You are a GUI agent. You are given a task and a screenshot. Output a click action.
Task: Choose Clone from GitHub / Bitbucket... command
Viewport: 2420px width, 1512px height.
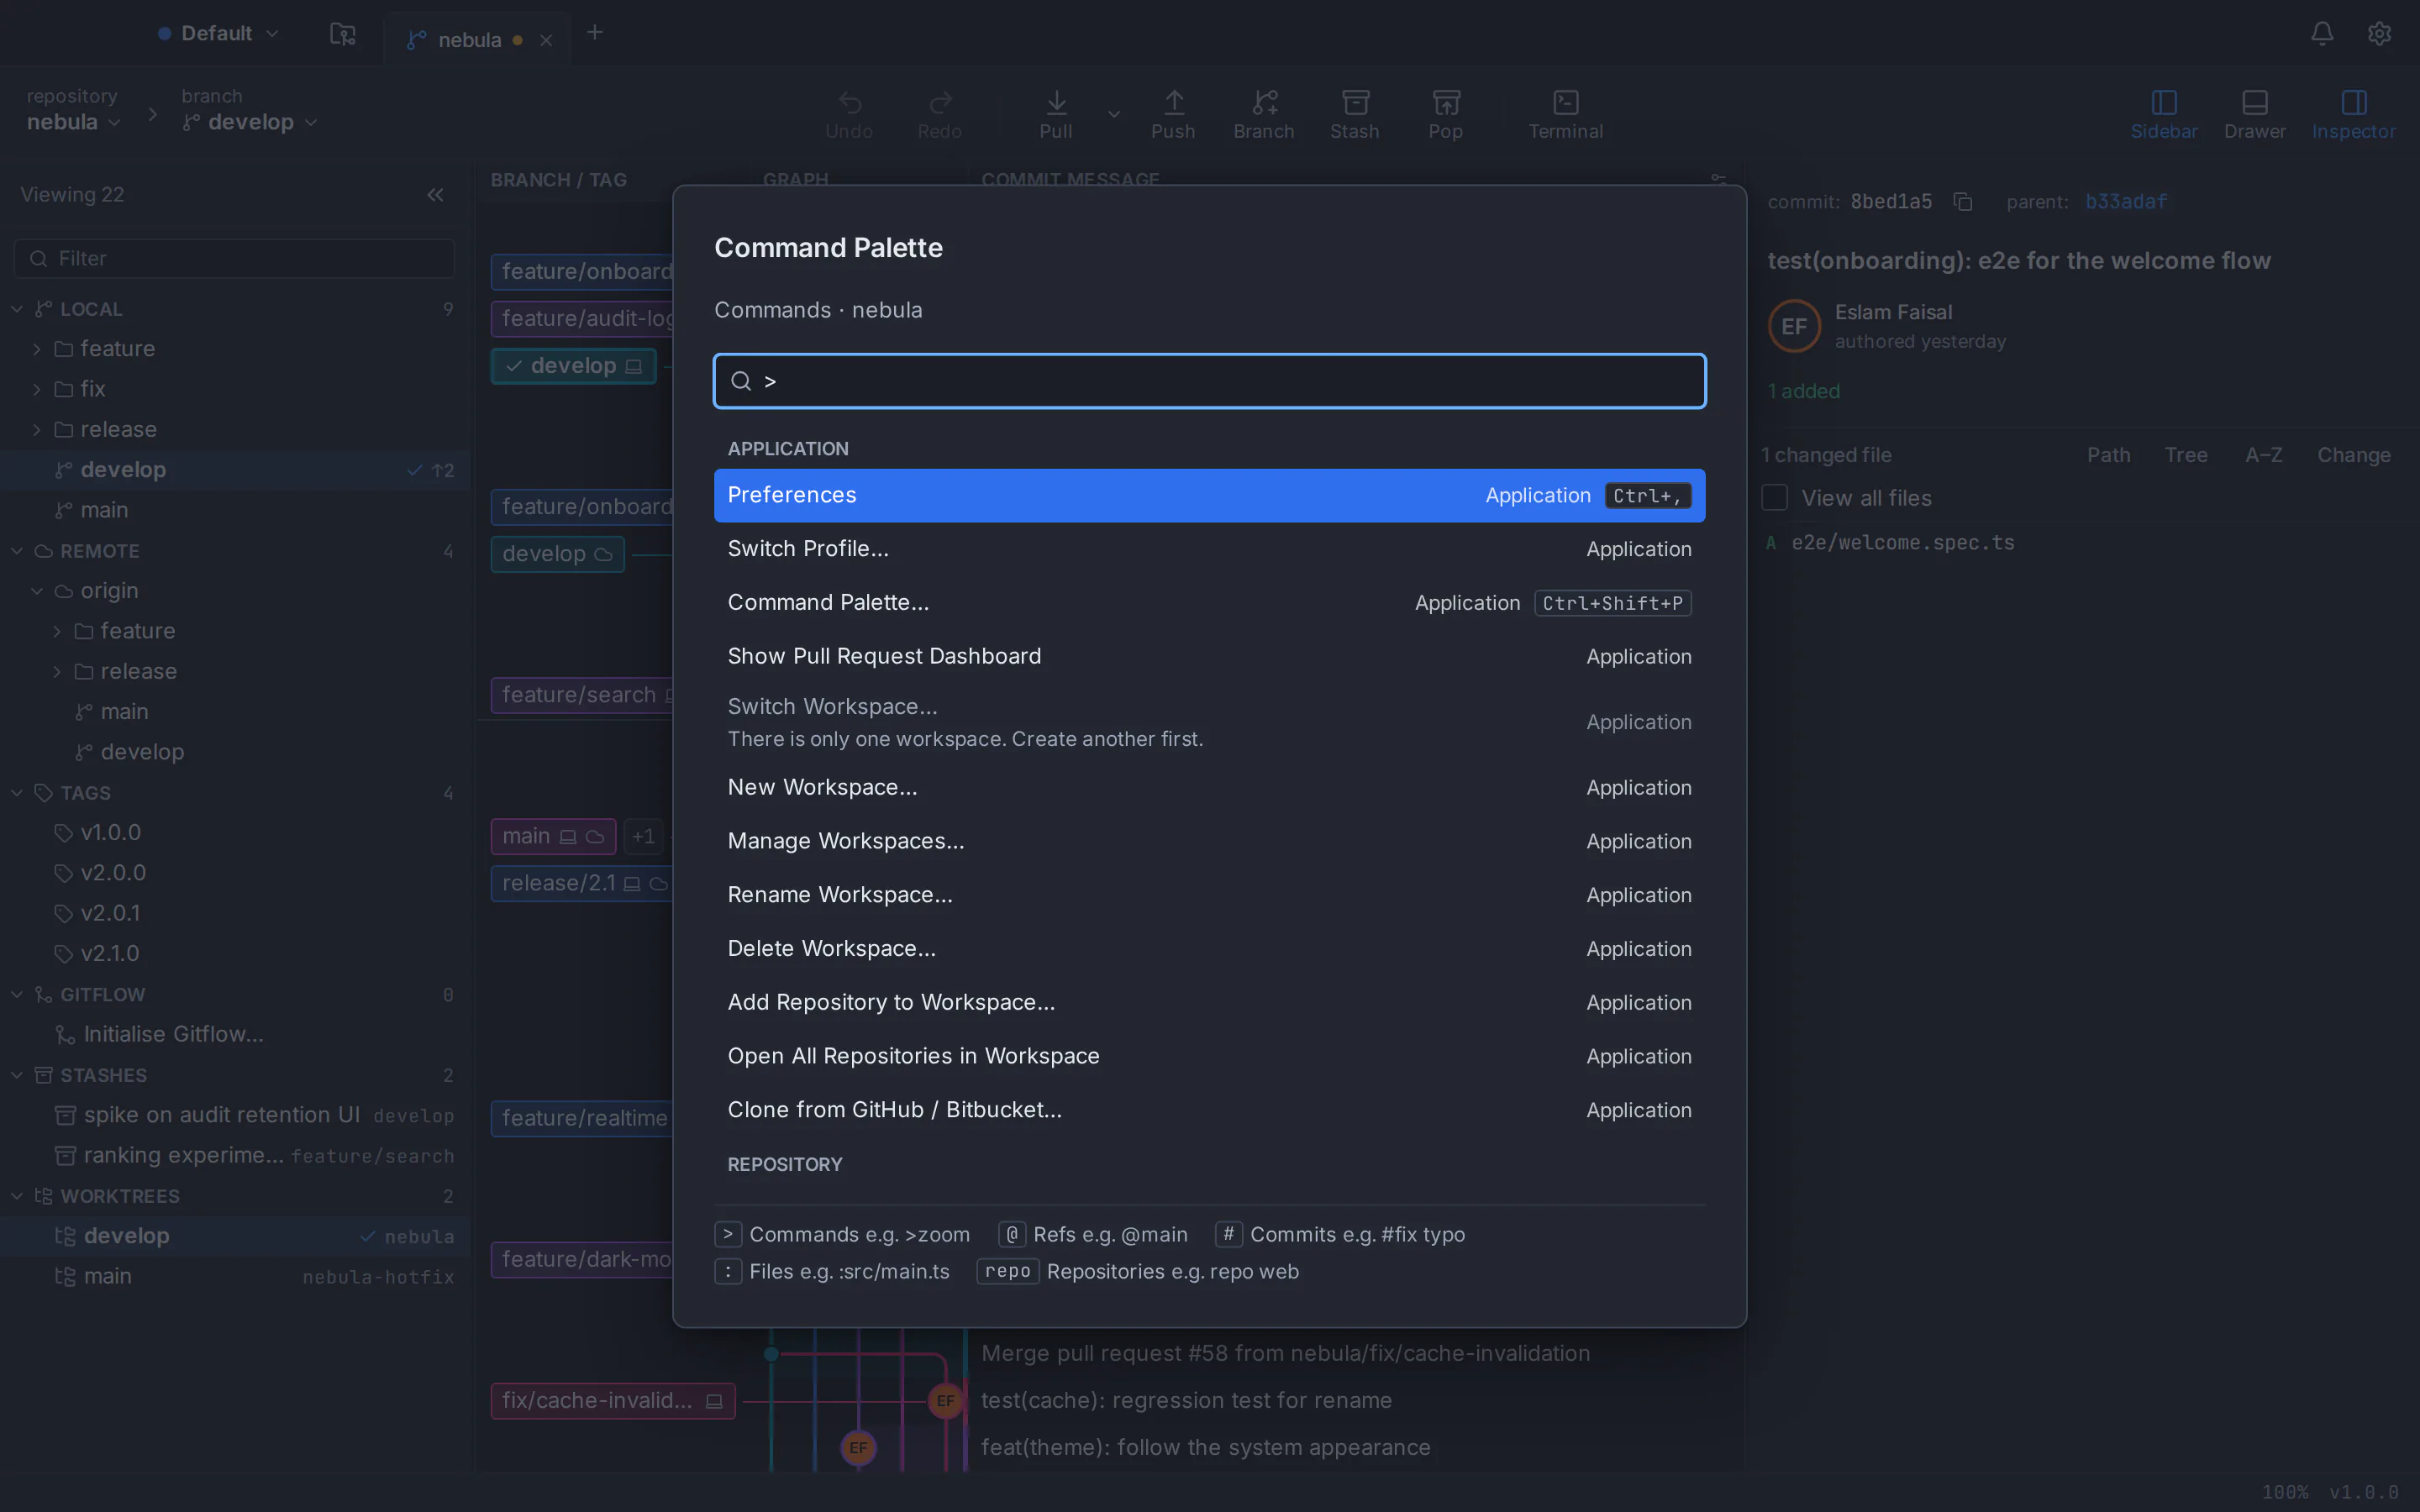tap(1209, 1110)
